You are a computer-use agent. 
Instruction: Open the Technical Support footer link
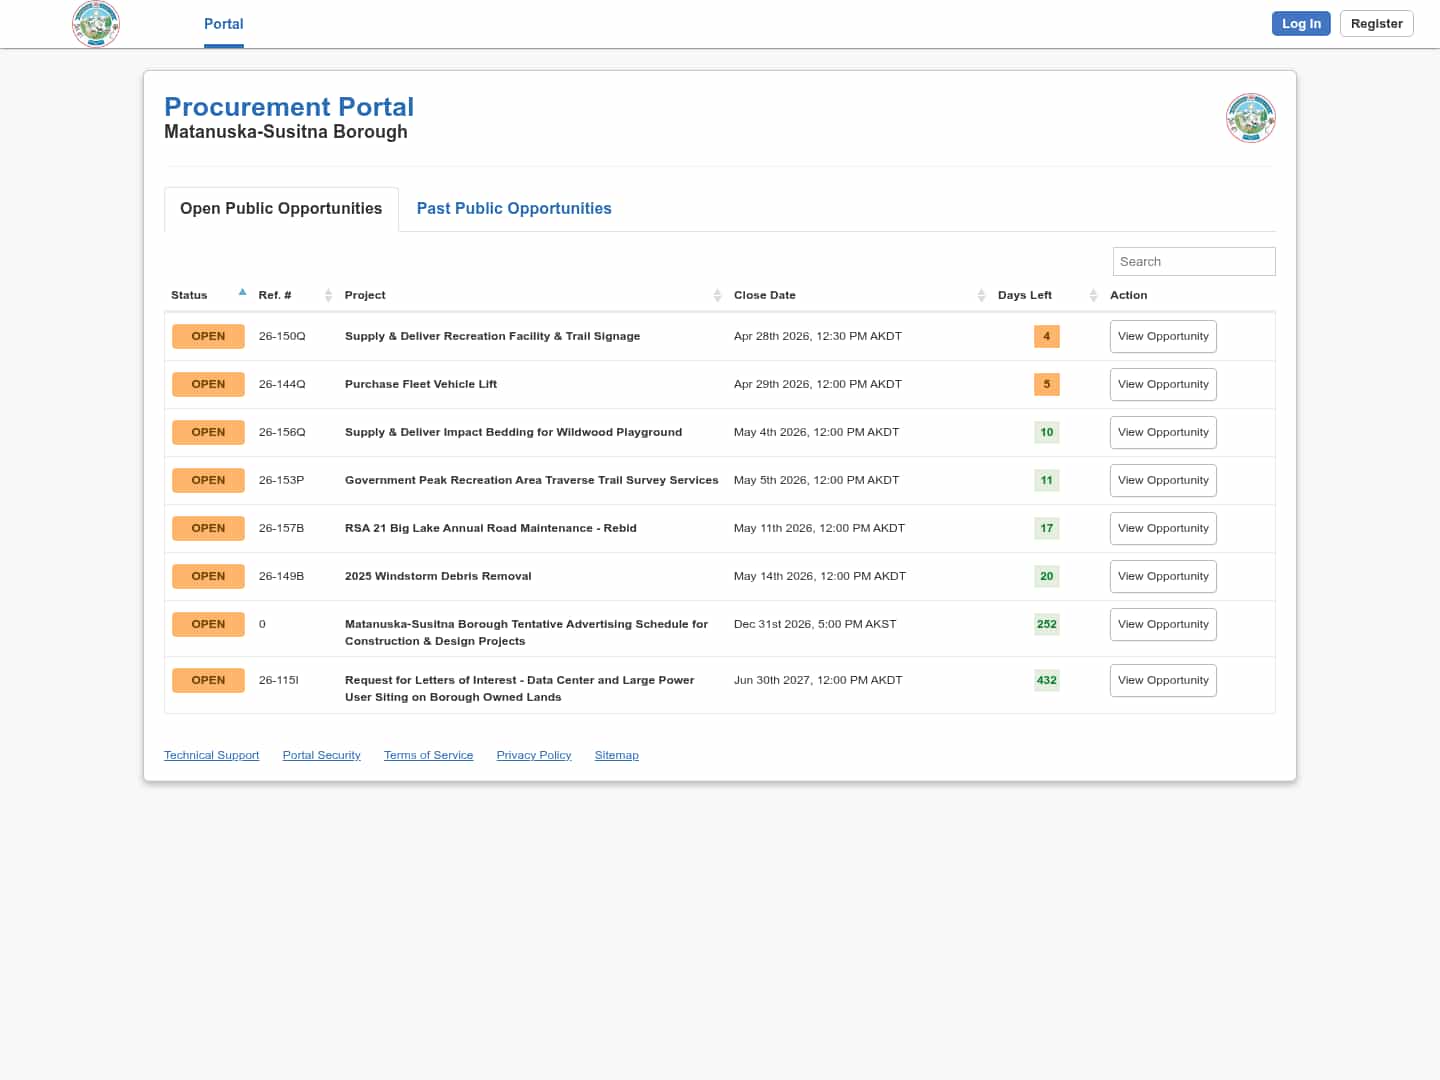click(211, 755)
